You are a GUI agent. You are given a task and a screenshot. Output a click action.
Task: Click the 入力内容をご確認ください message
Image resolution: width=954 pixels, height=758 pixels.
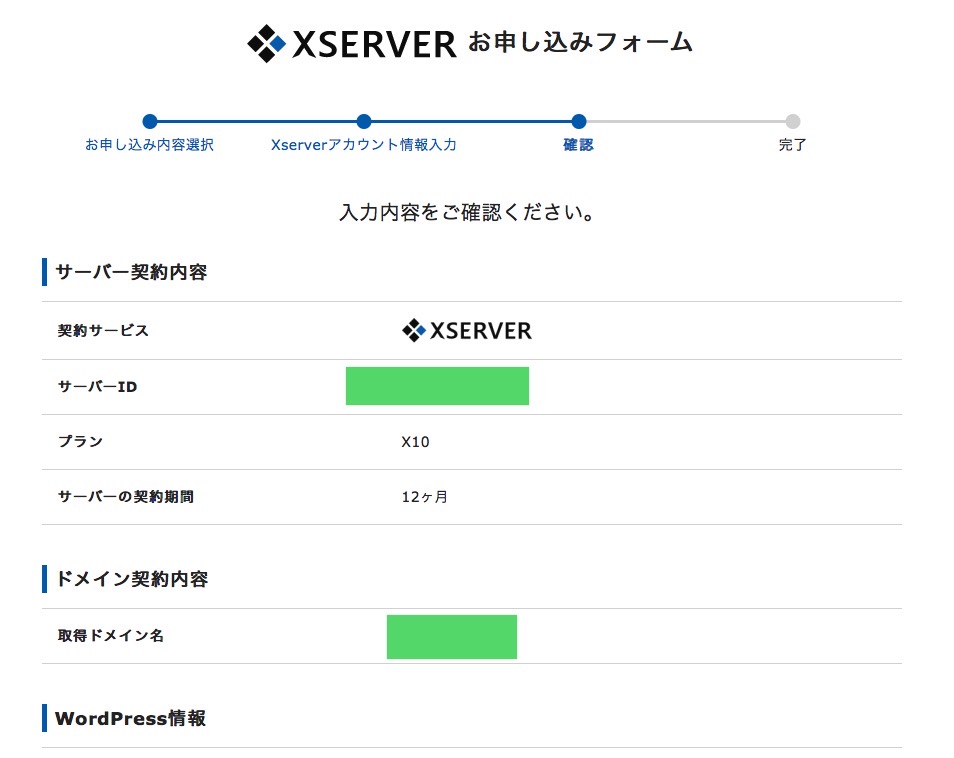[468, 213]
